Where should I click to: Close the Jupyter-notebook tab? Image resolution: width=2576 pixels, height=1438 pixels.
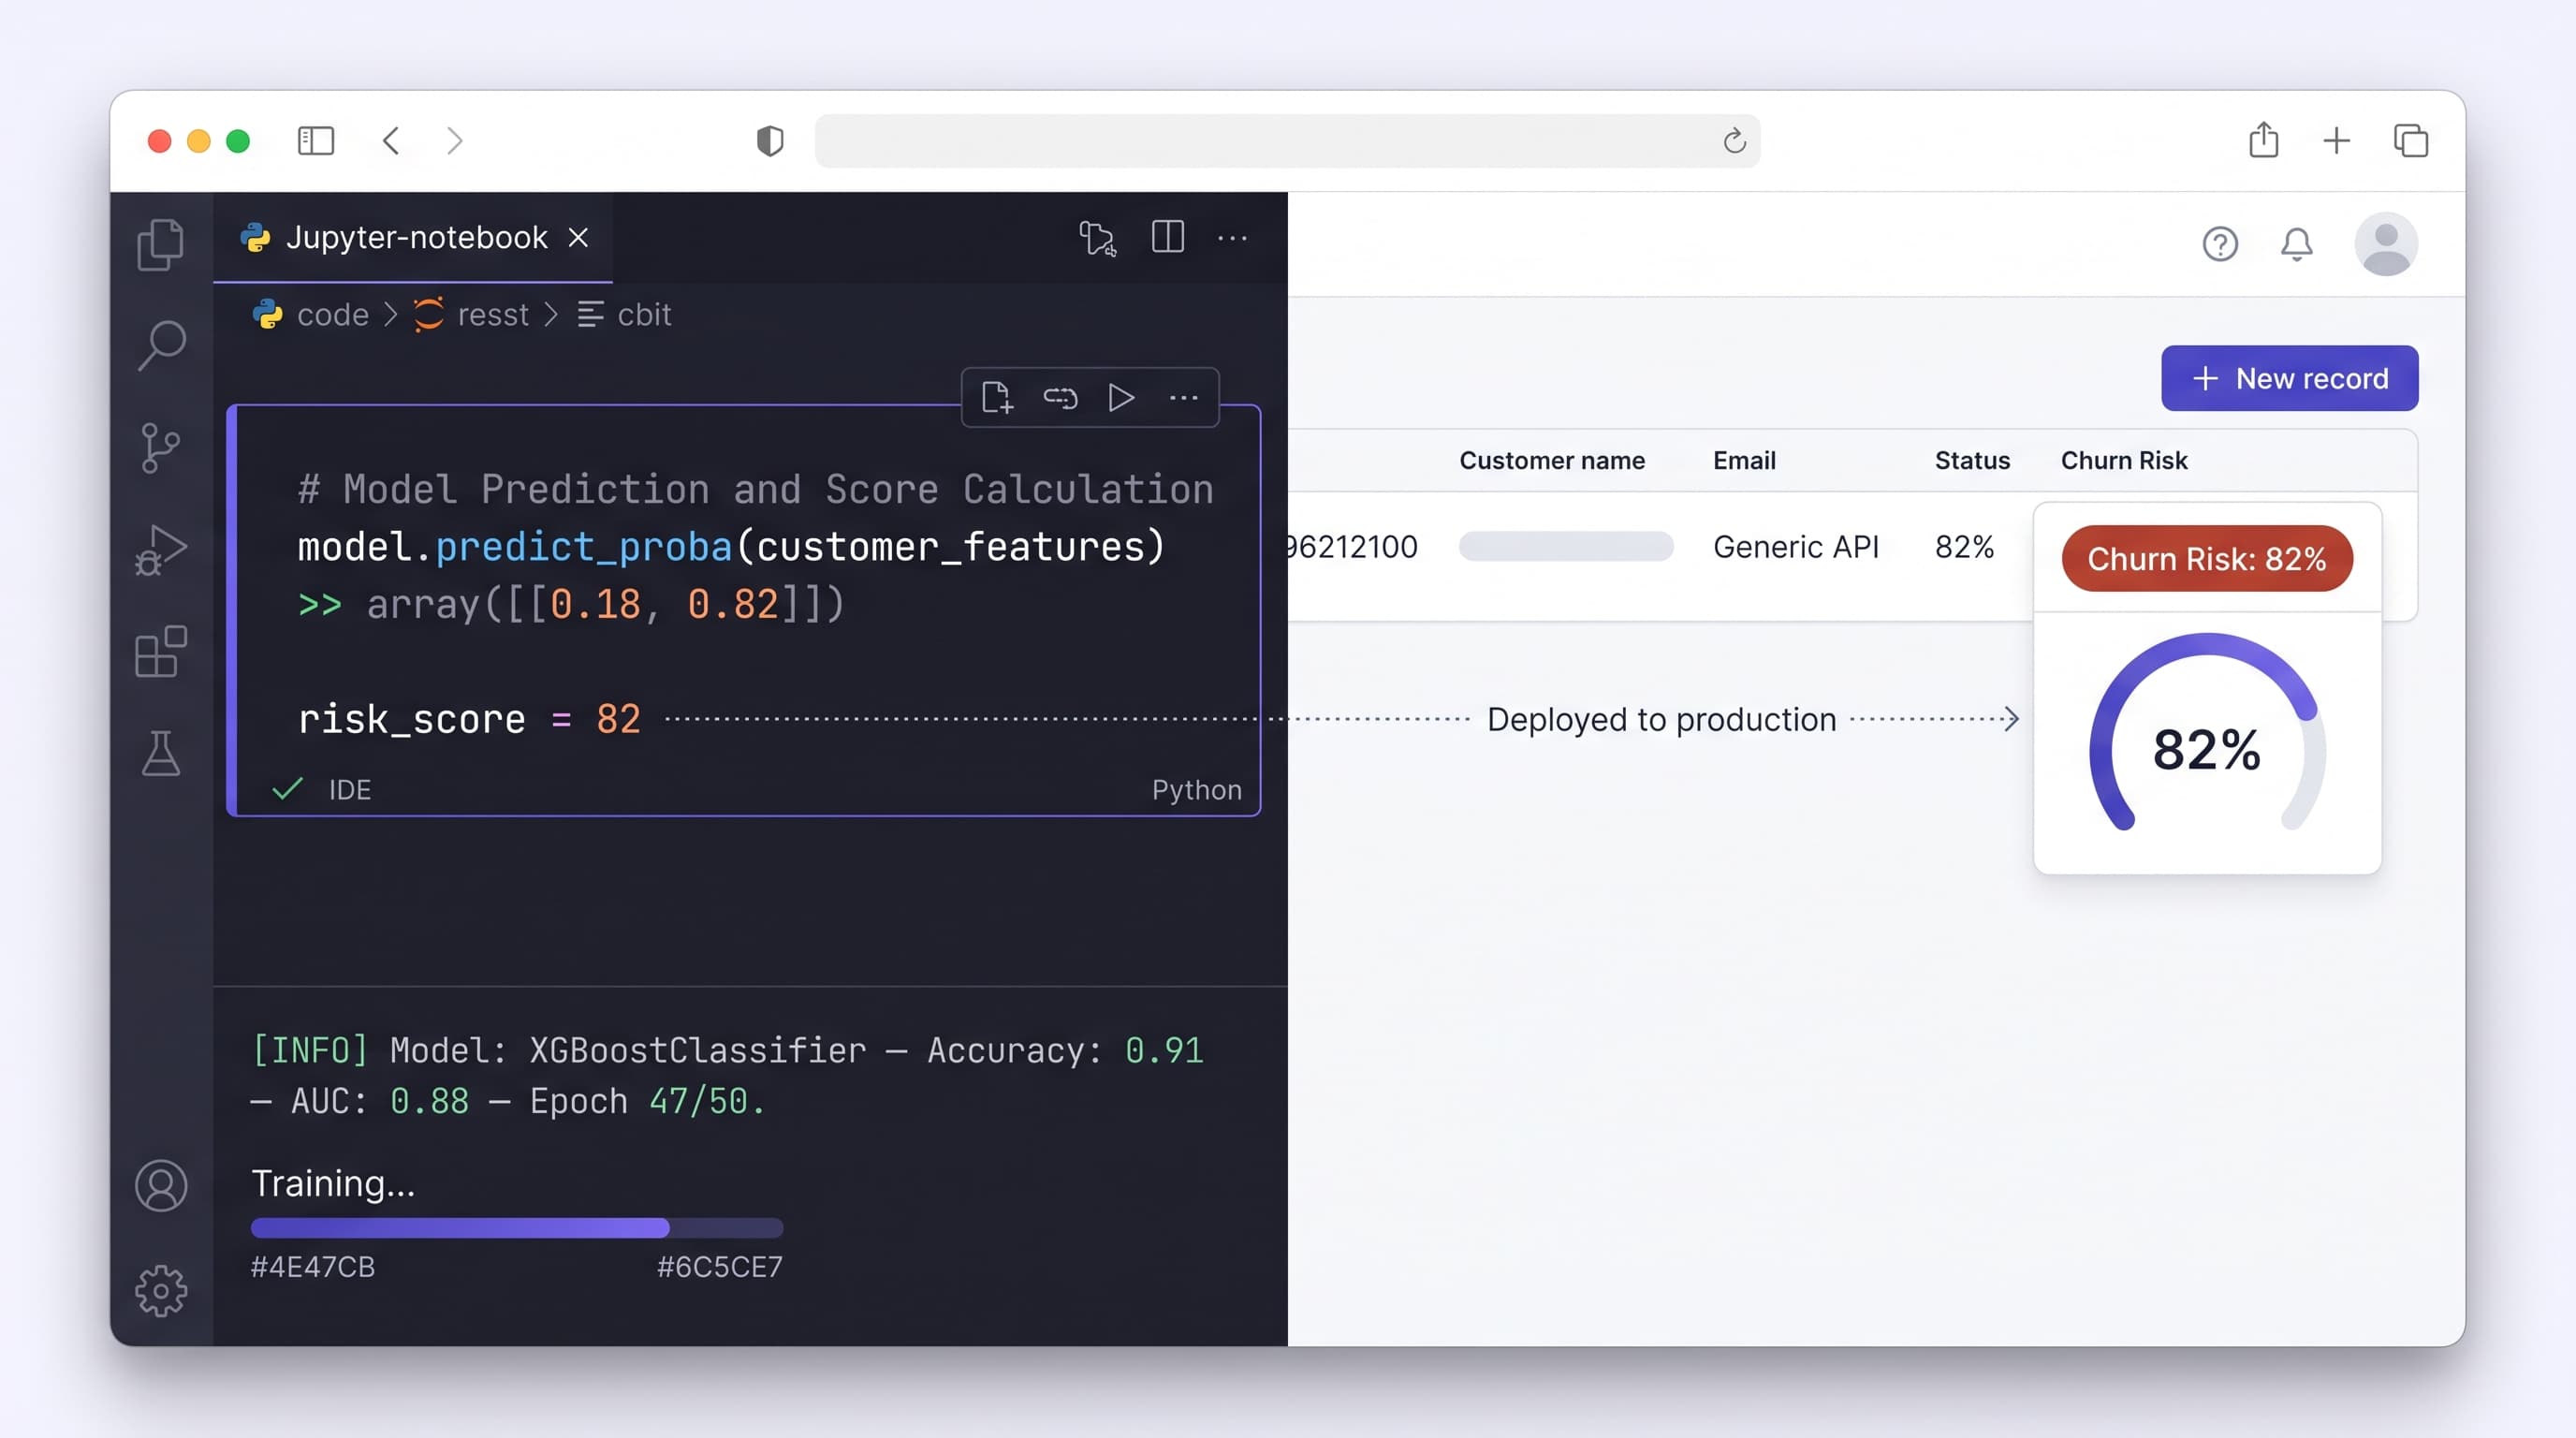tap(578, 238)
